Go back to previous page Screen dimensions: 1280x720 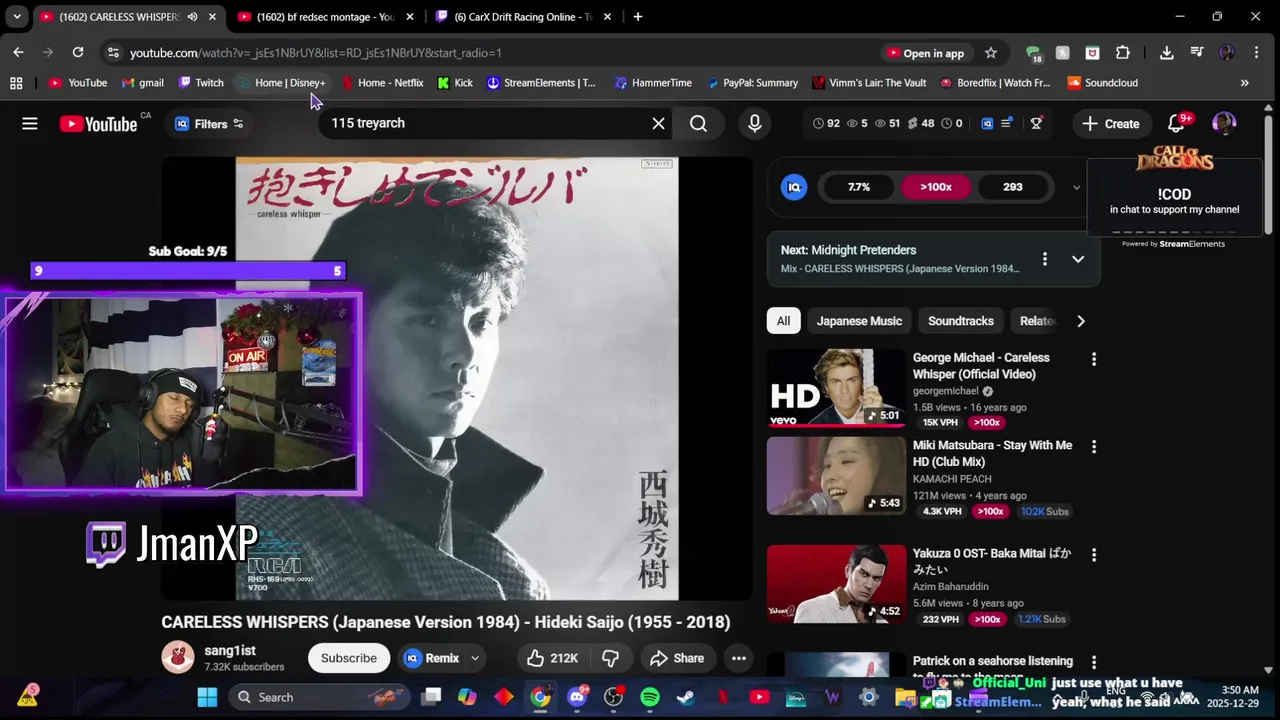[x=18, y=53]
